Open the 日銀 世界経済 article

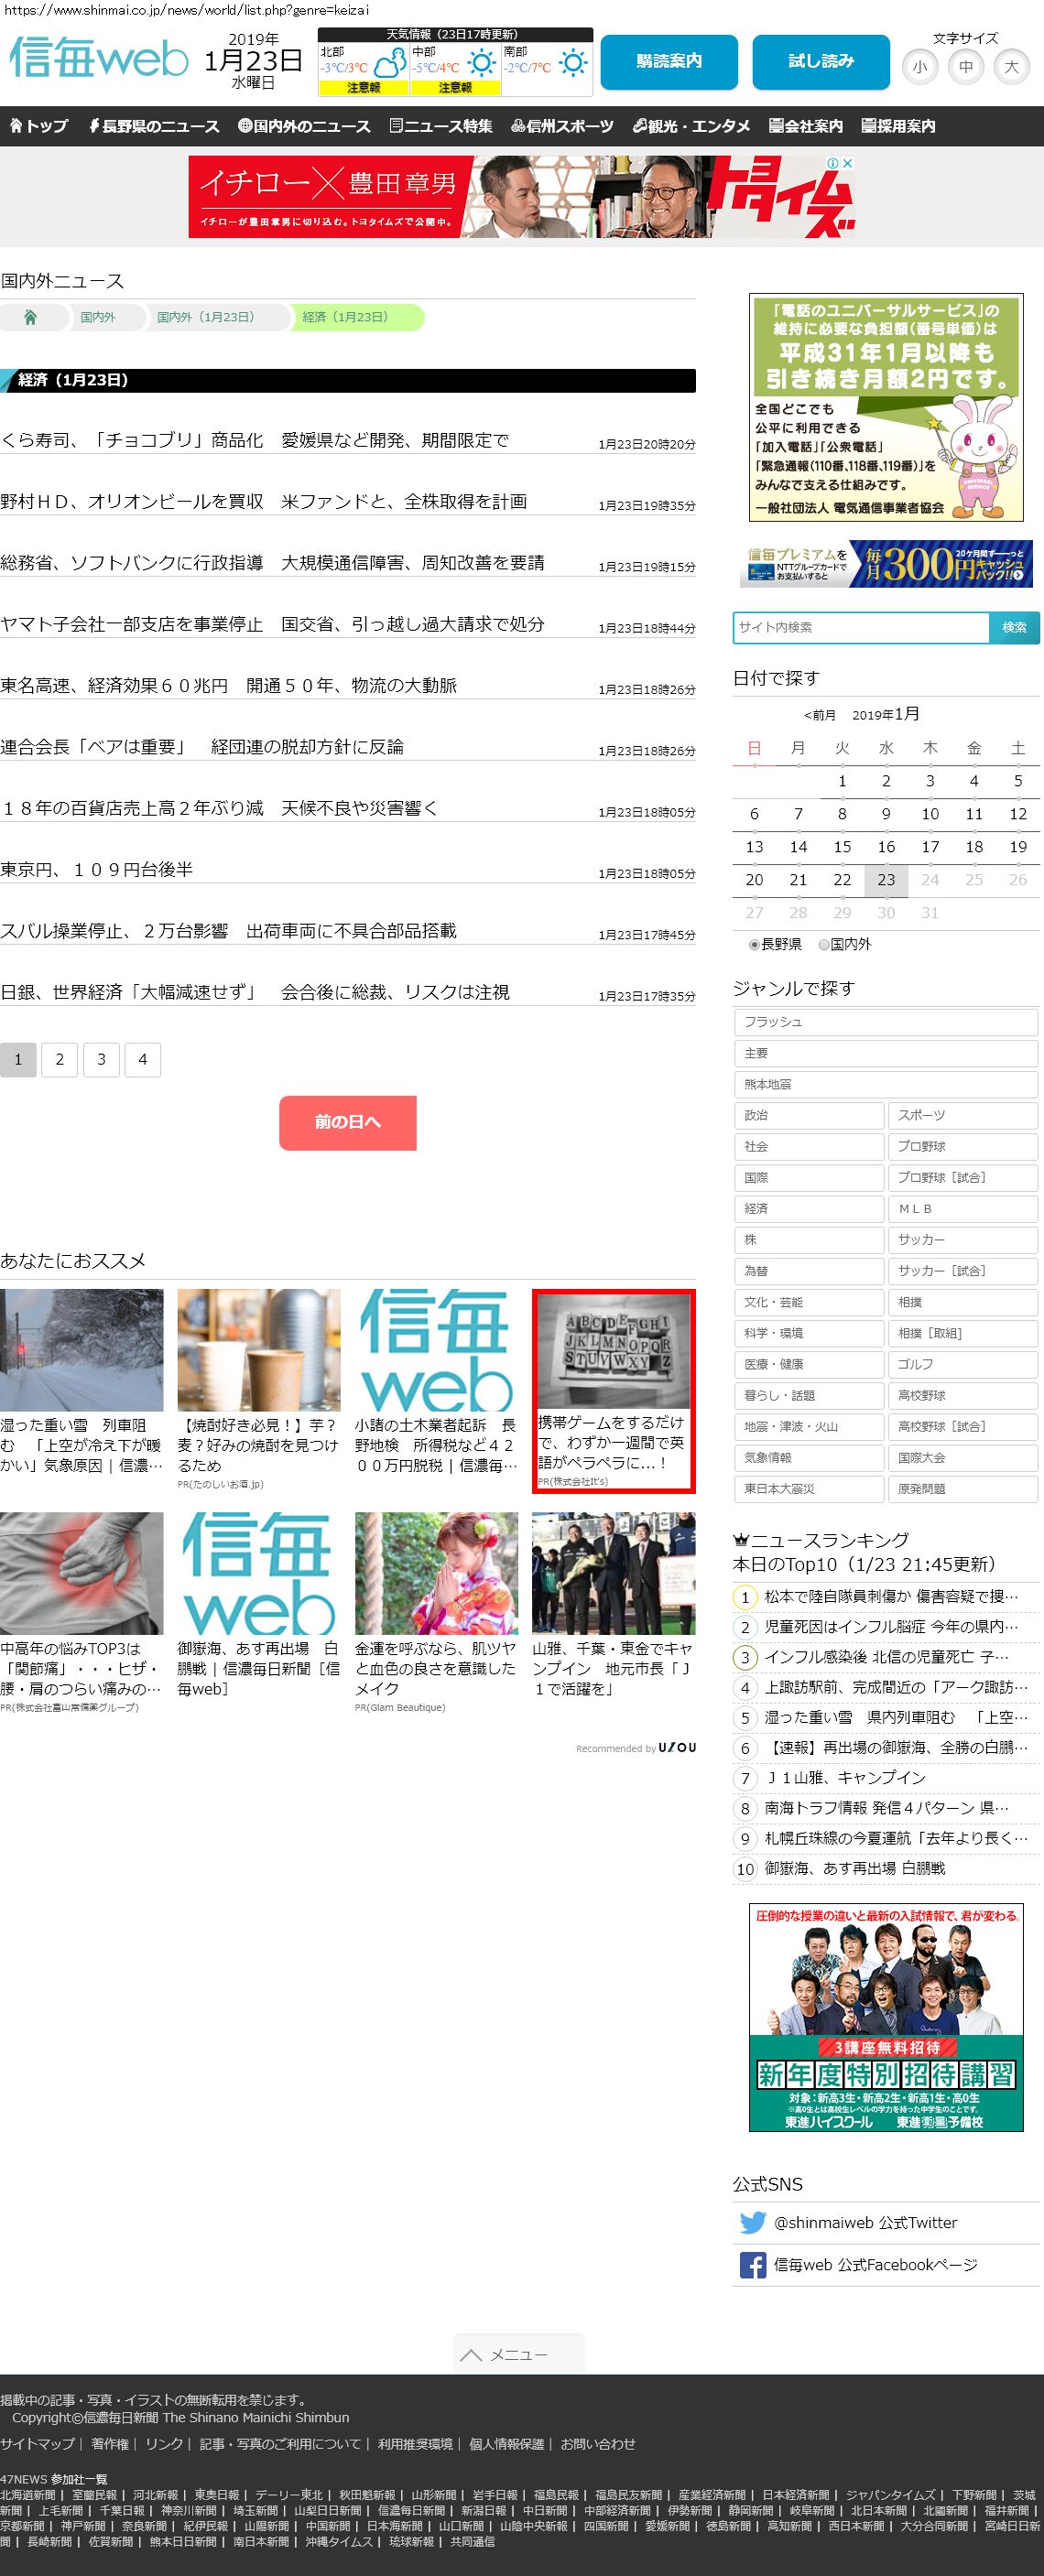(255, 992)
